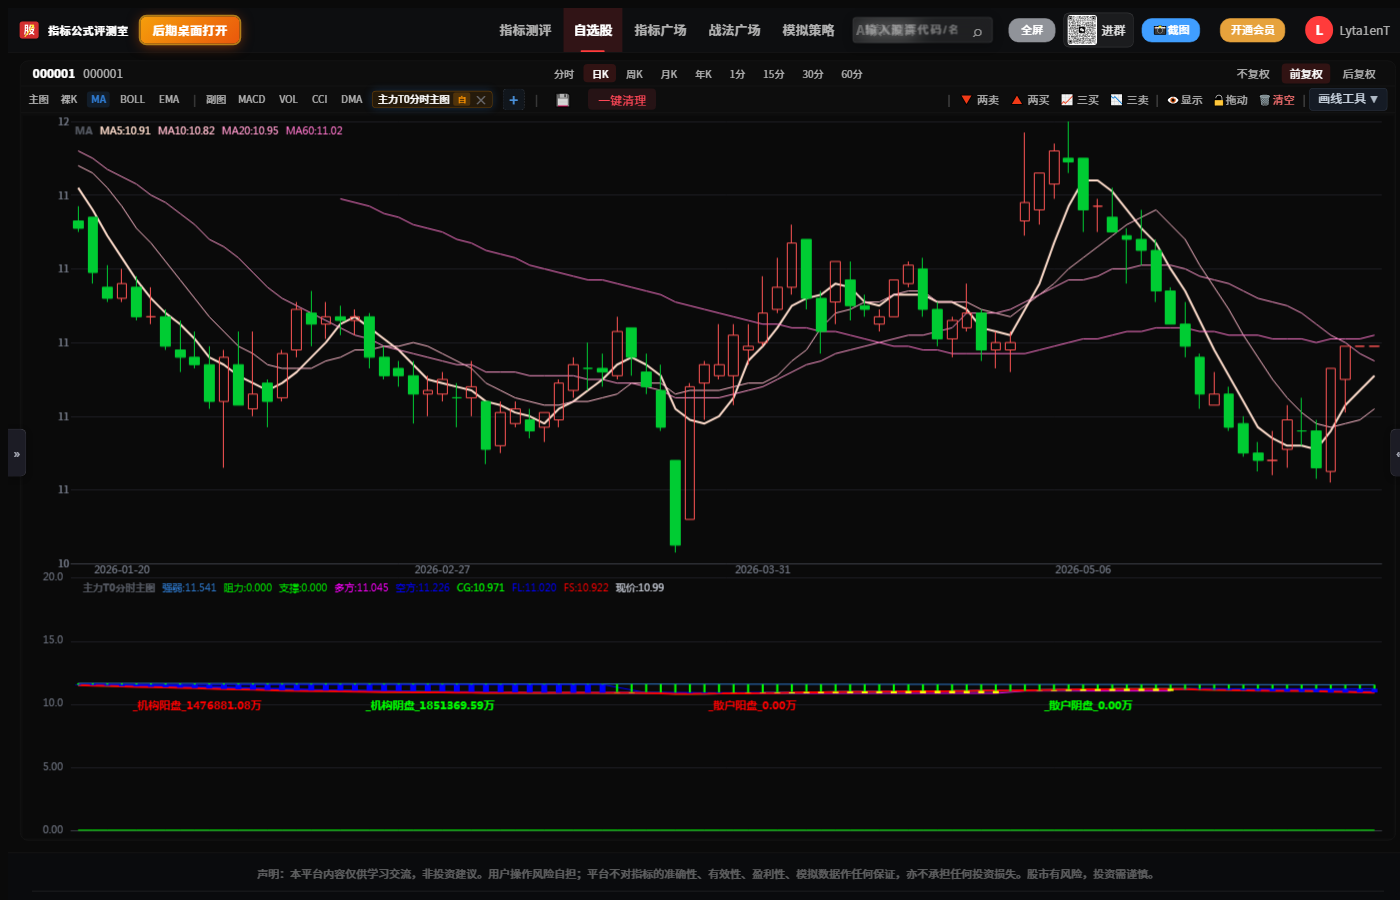This screenshot has height=900, width=1400.
Task: Toggle the EMA main-chart indicator
Action: (169, 99)
